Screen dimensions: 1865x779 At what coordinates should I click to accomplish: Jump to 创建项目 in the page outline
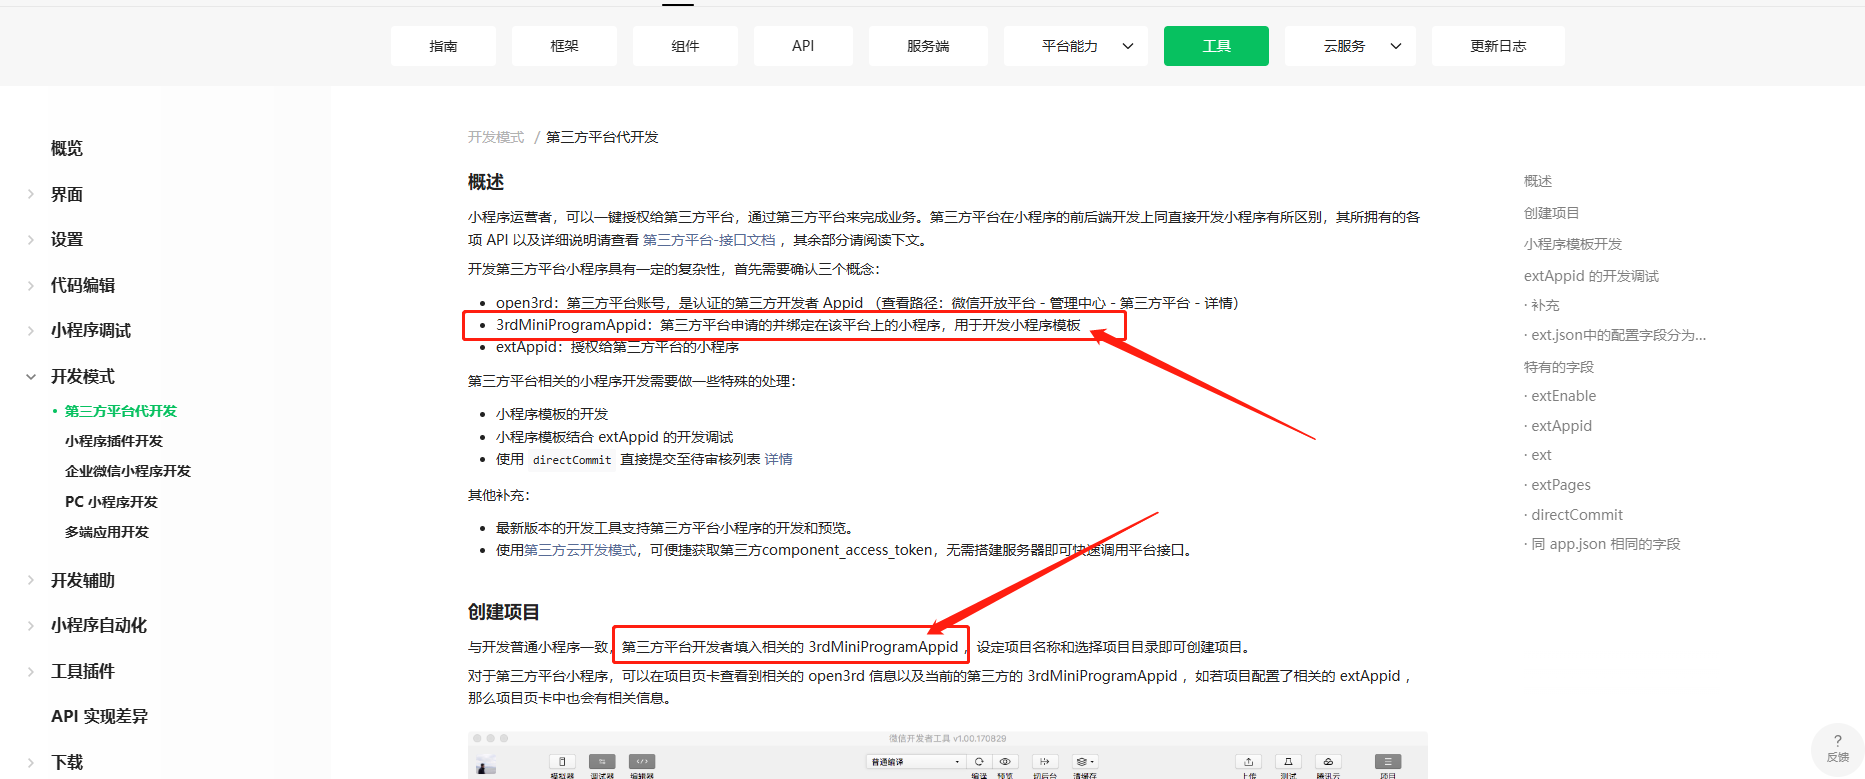pyautogui.click(x=1551, y=213)
